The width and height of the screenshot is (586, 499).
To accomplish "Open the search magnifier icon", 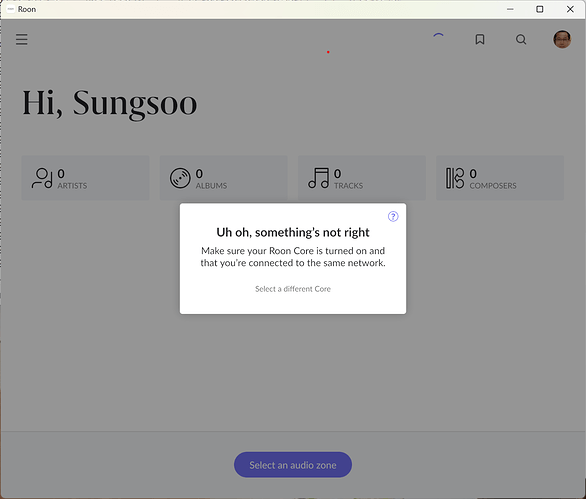I will 521,39.
